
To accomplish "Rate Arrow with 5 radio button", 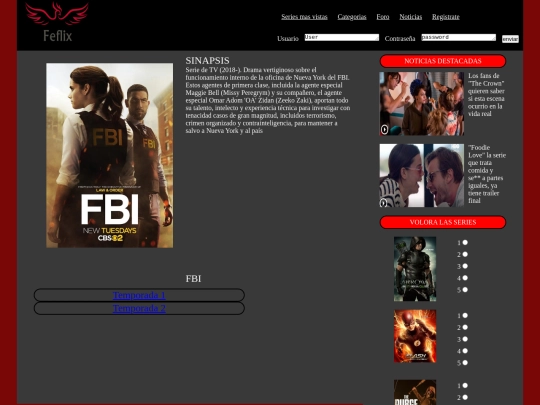I will pos(465,290).
